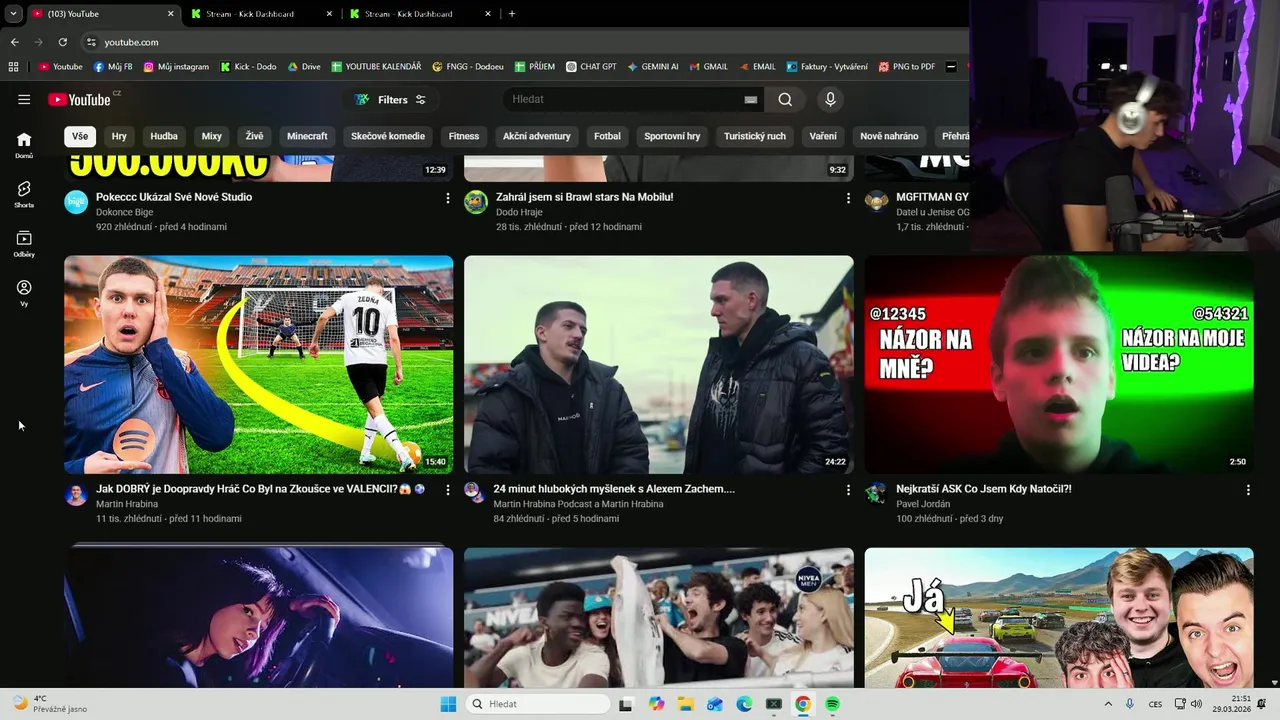Open options menu for 24 minut hlubokých myšlenek

[x=848, y=490]
